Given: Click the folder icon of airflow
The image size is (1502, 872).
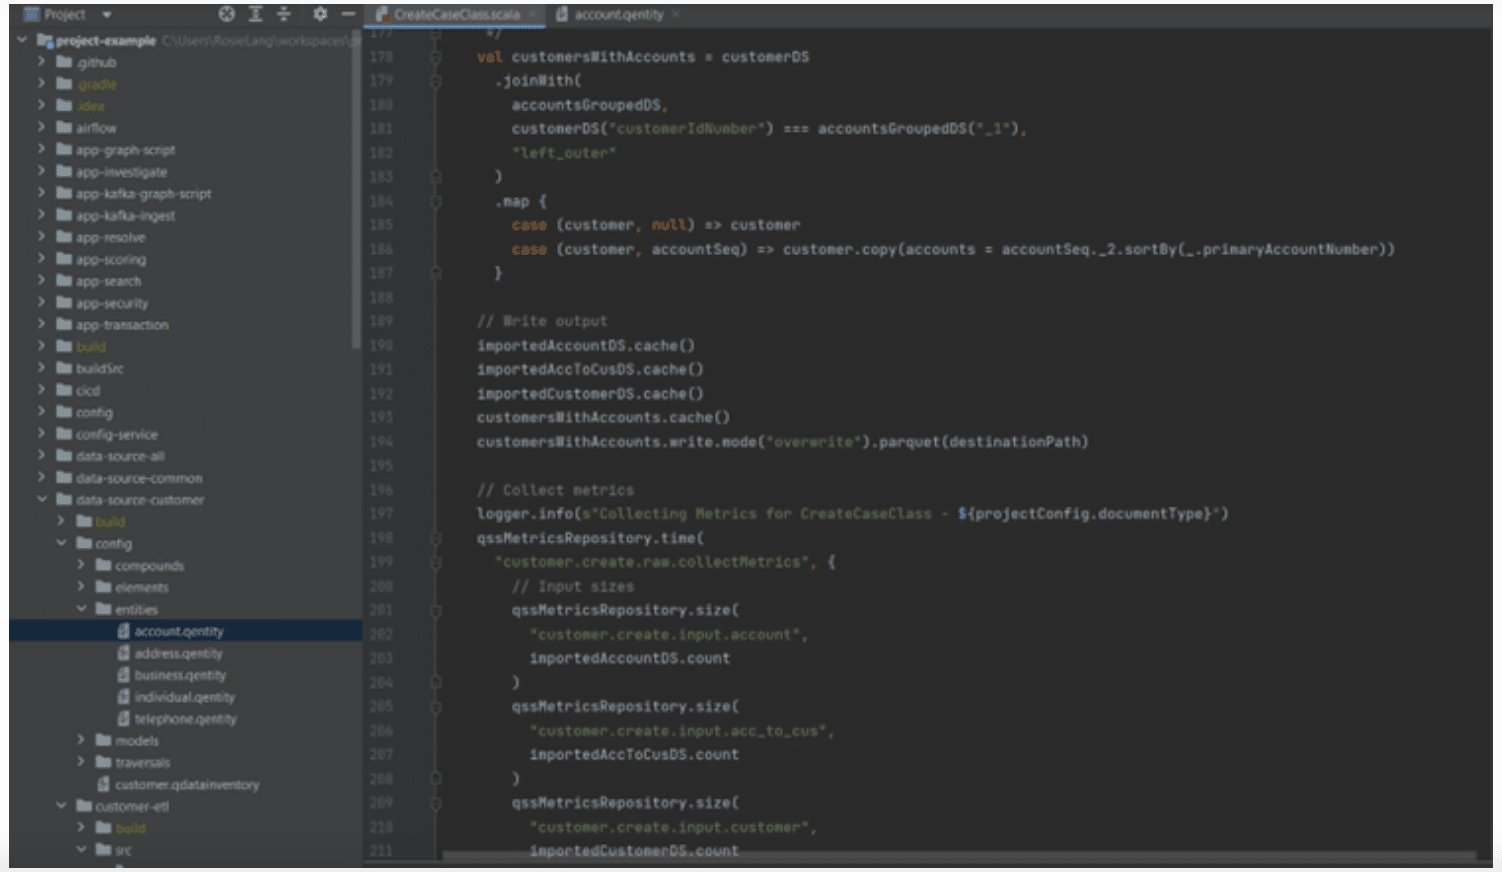Looking at the screenshot, I should pos(64,128).
